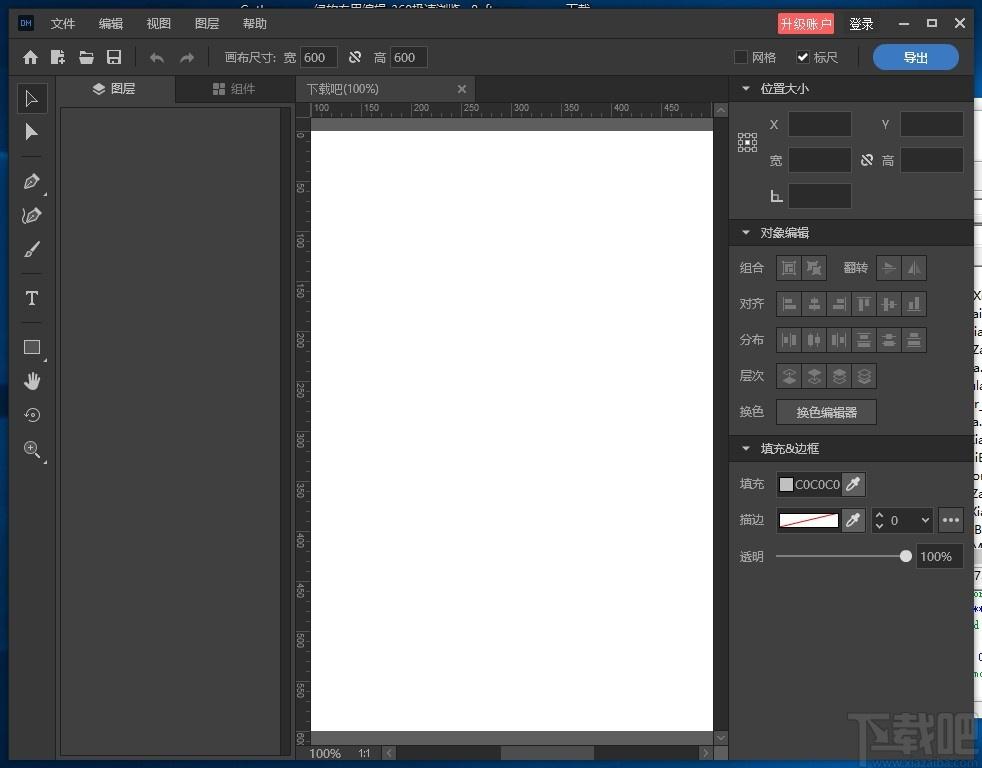Create a new file icon

point(58,58)
